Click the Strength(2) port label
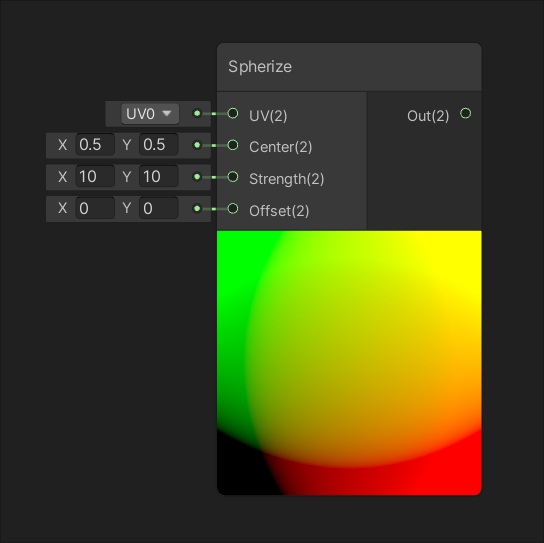Screen dimensions: 544x543 click(x=287, y=179)
